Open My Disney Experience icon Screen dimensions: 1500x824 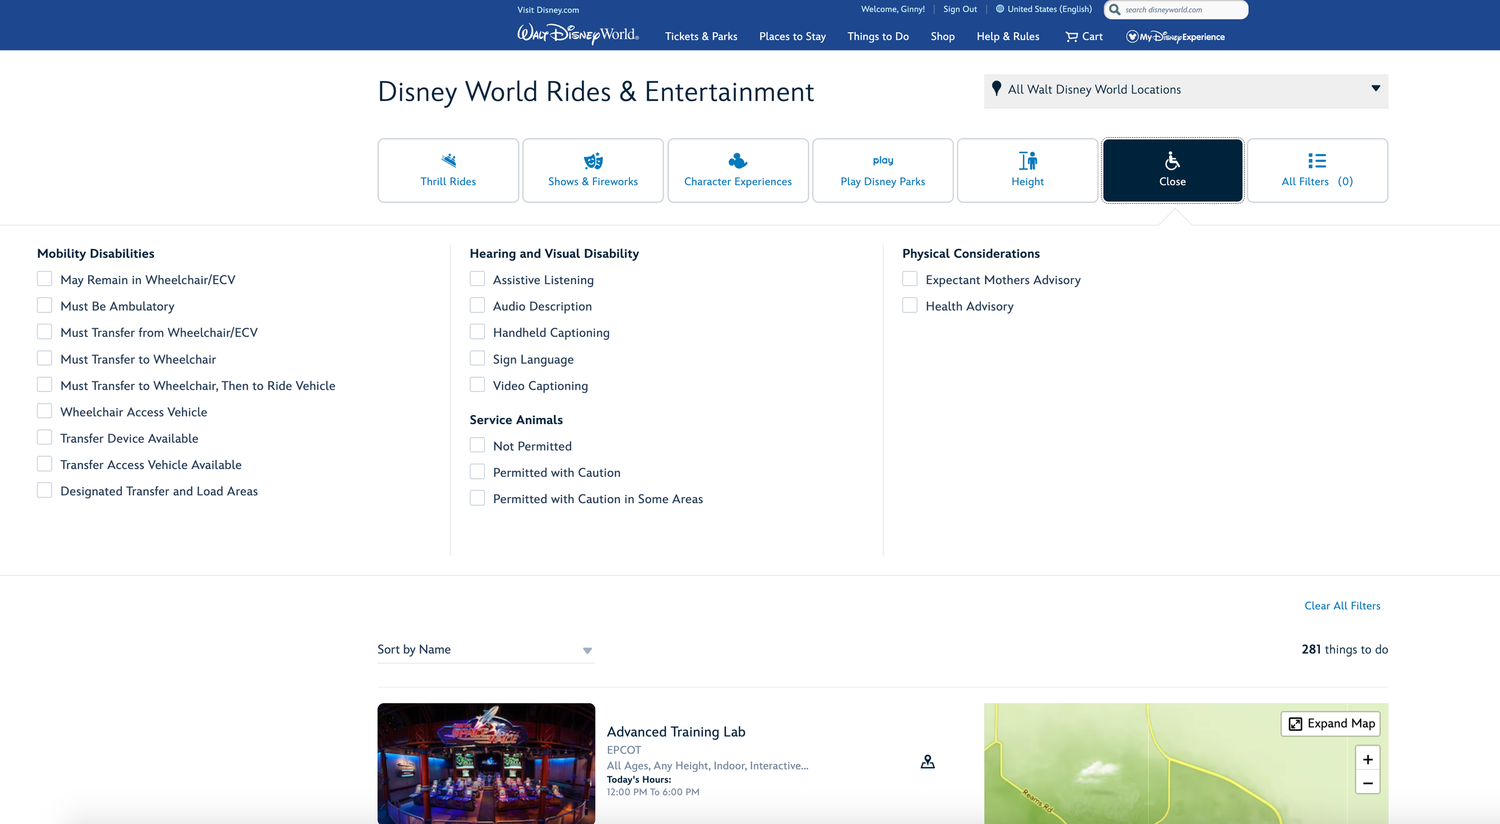(x=1175, y=37)
